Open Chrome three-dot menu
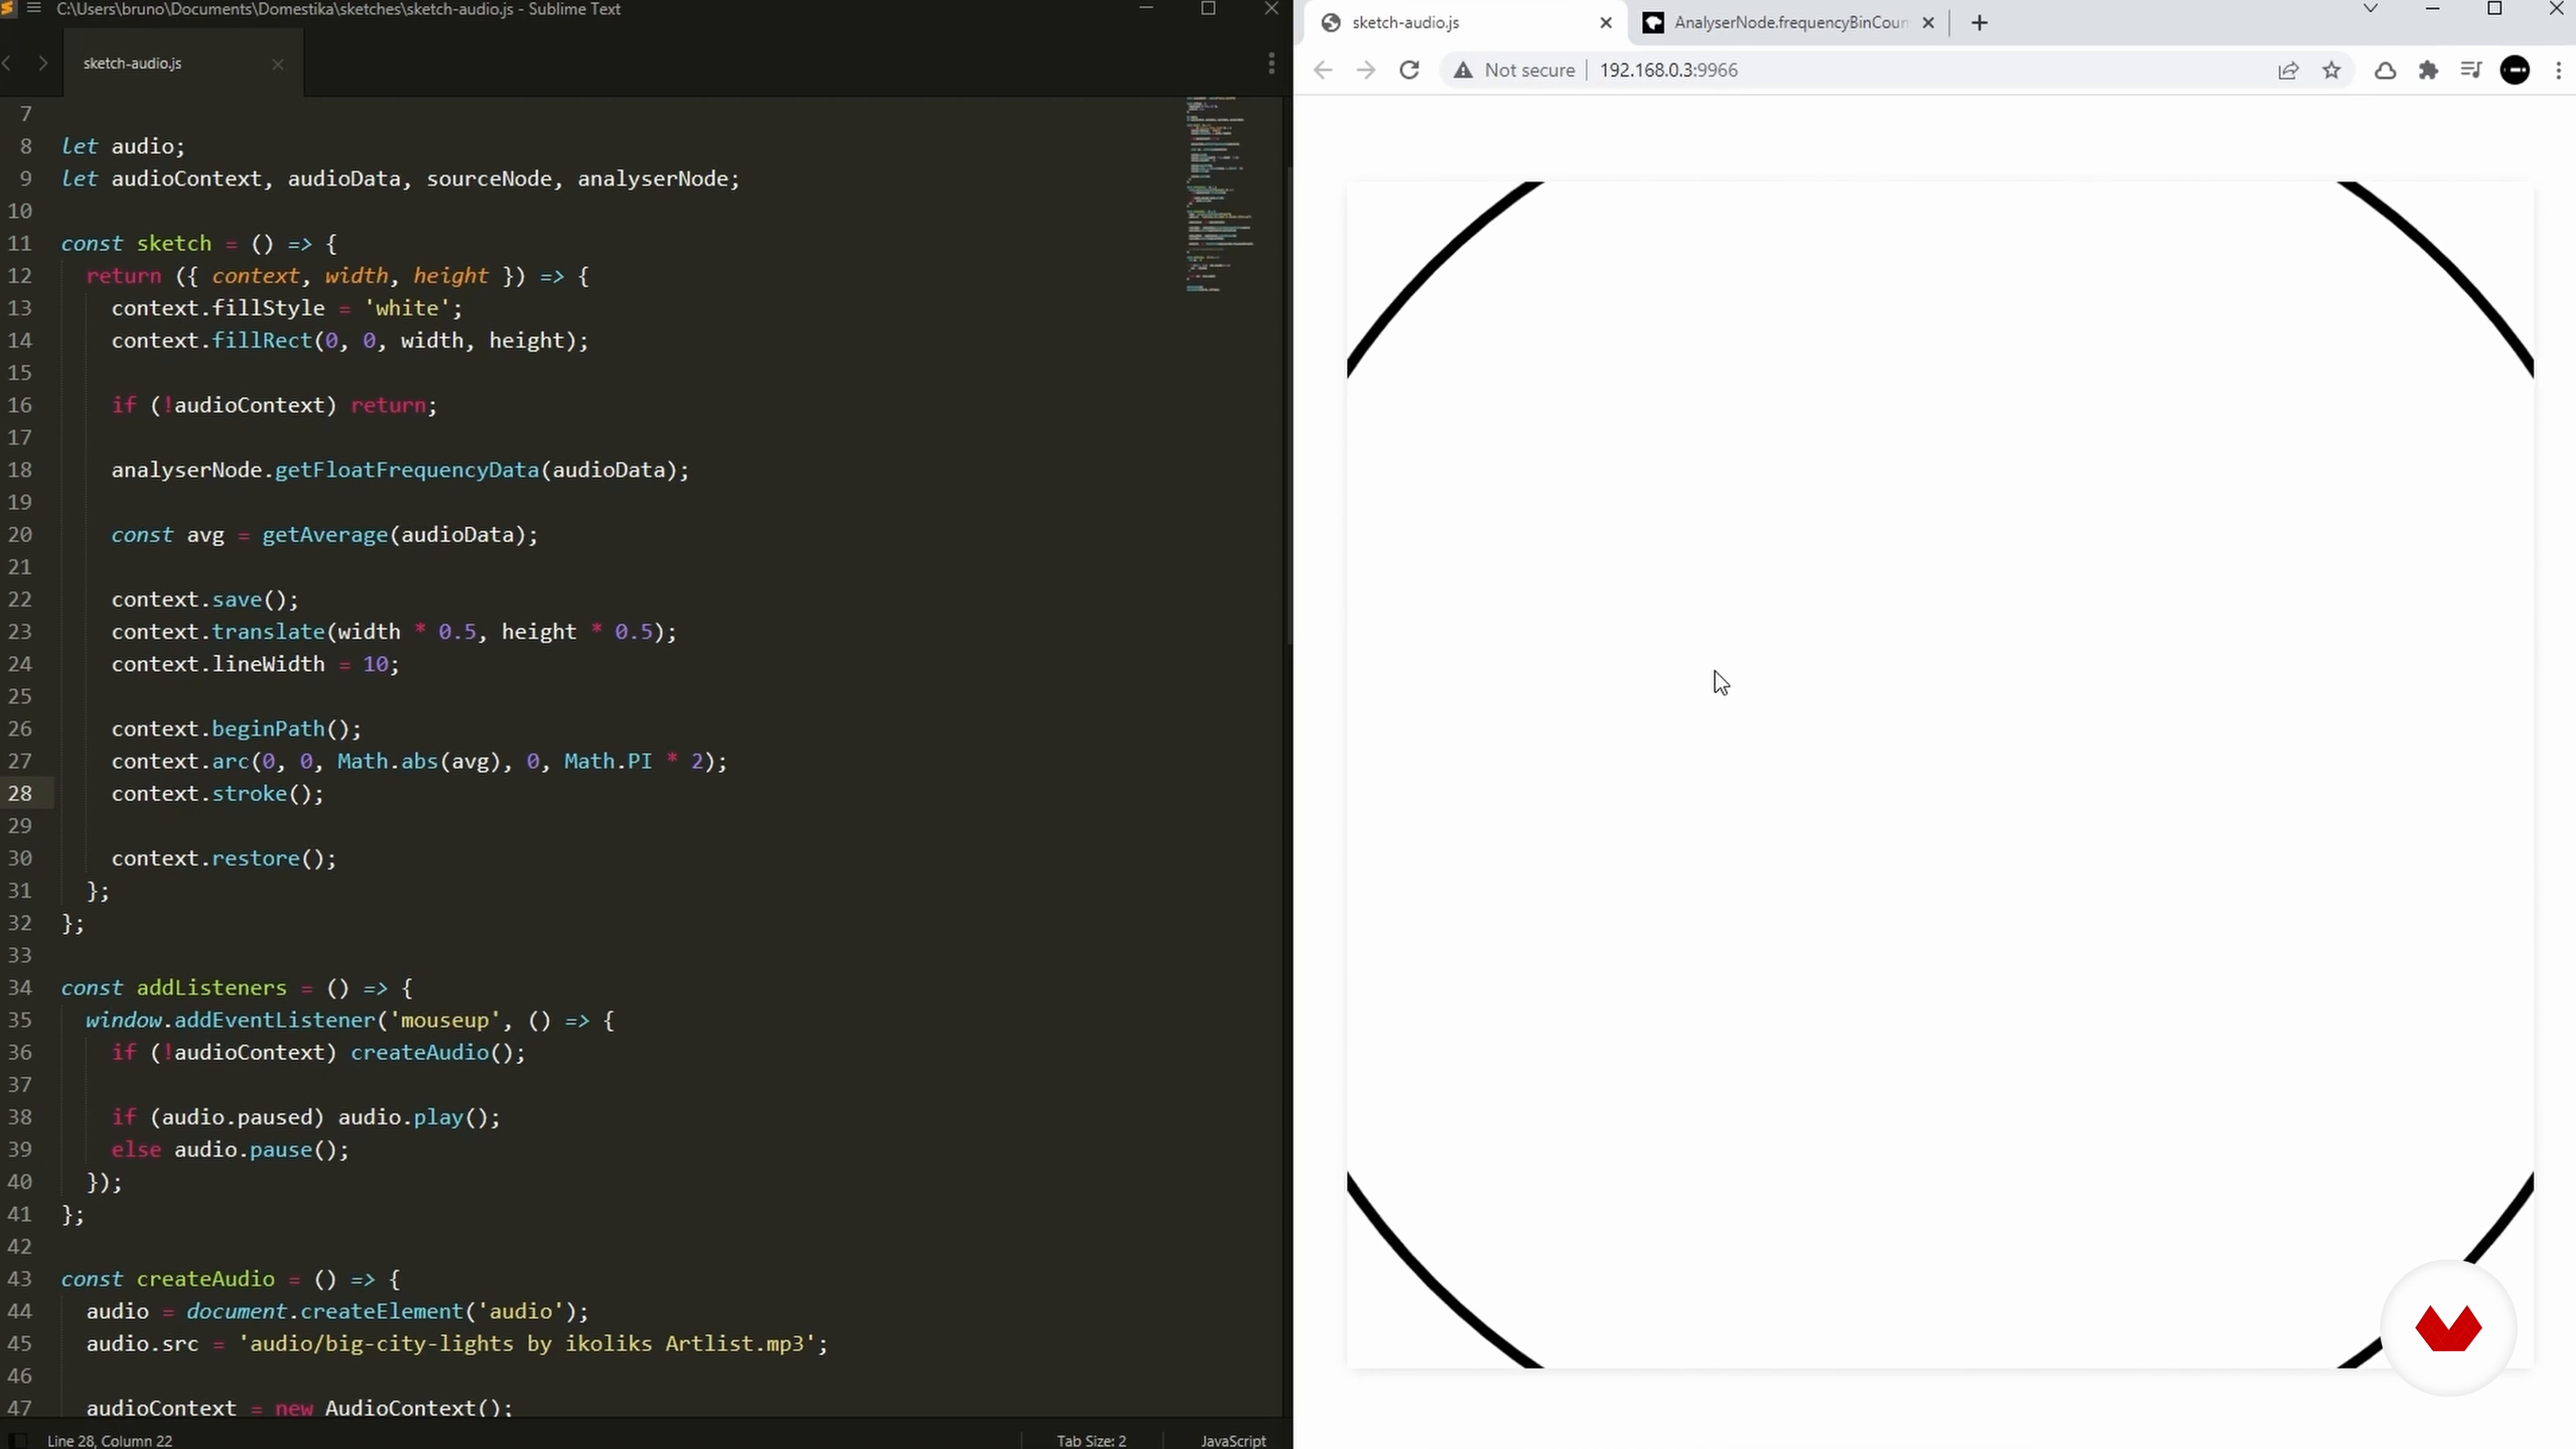This screenshot has height=1449, width=2576. (x=2559, y=70)
